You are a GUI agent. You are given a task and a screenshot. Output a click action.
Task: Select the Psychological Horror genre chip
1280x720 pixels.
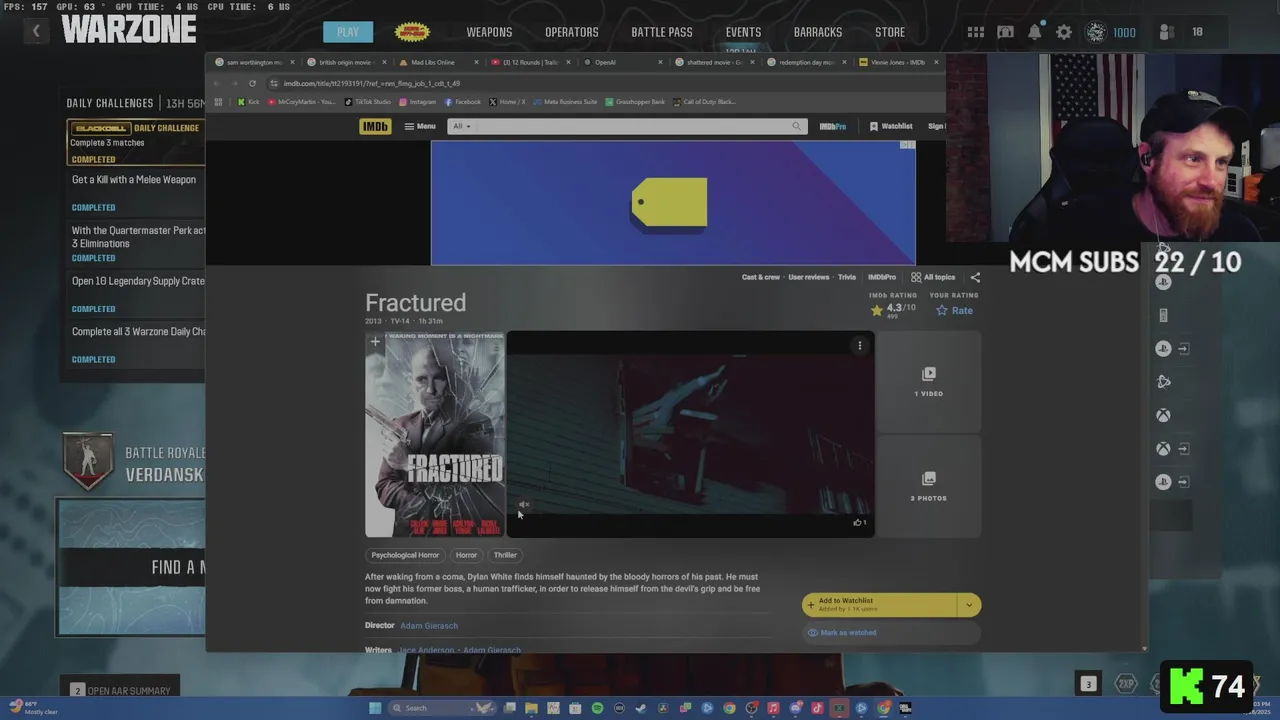[405, 555]
